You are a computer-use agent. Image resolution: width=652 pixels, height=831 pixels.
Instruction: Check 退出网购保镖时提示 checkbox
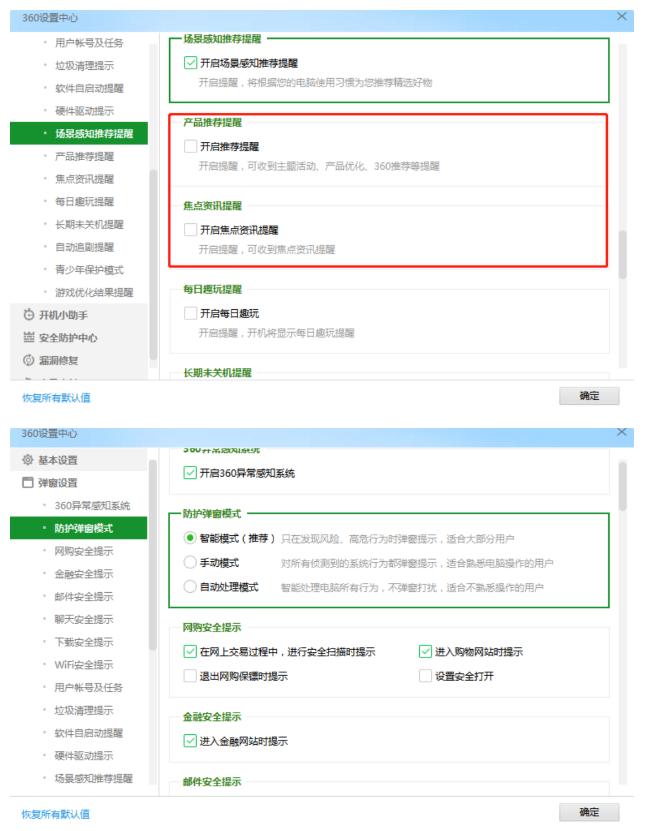pos(190,676)
